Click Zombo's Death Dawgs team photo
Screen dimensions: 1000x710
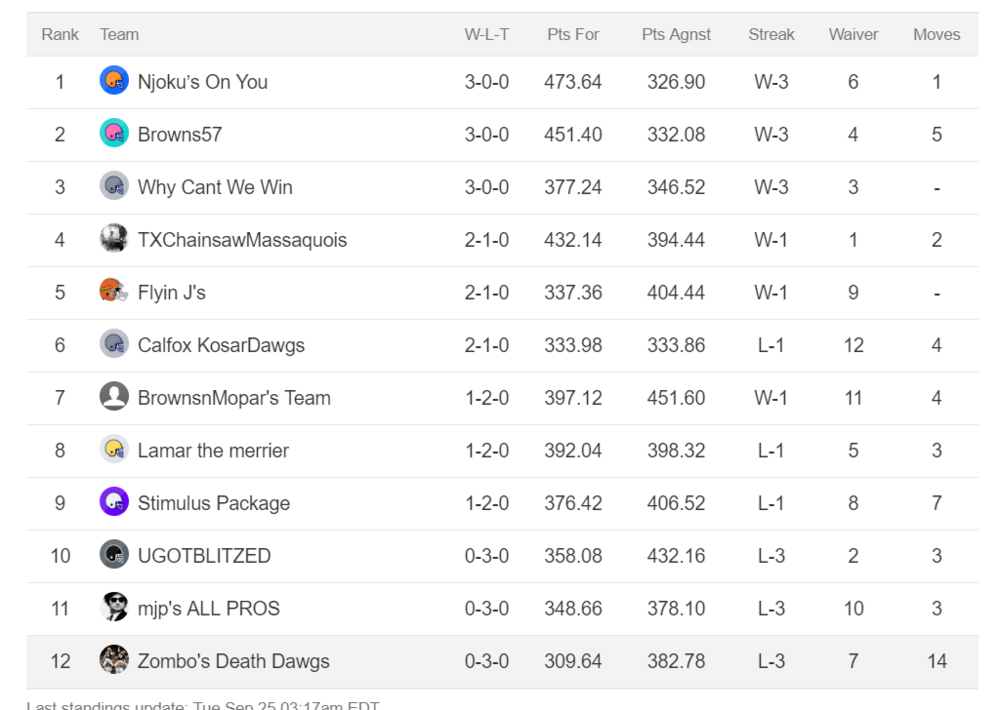pos(114,660)
